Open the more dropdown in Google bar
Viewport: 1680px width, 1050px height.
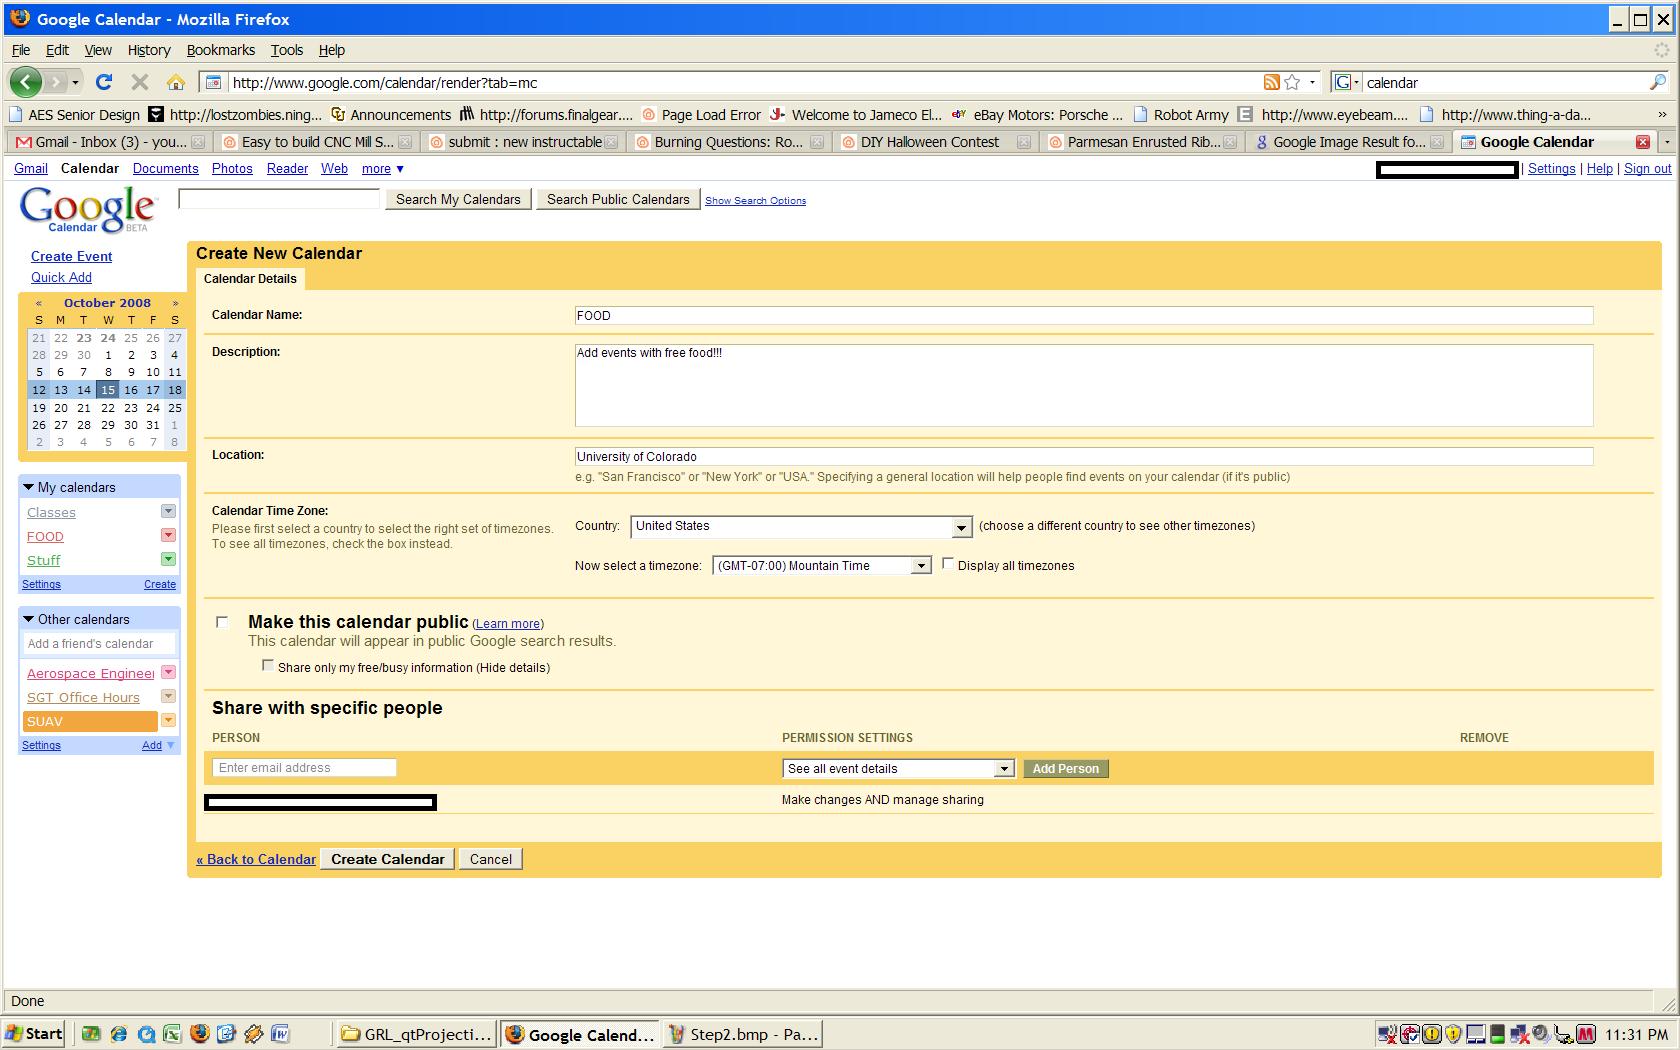382,169
